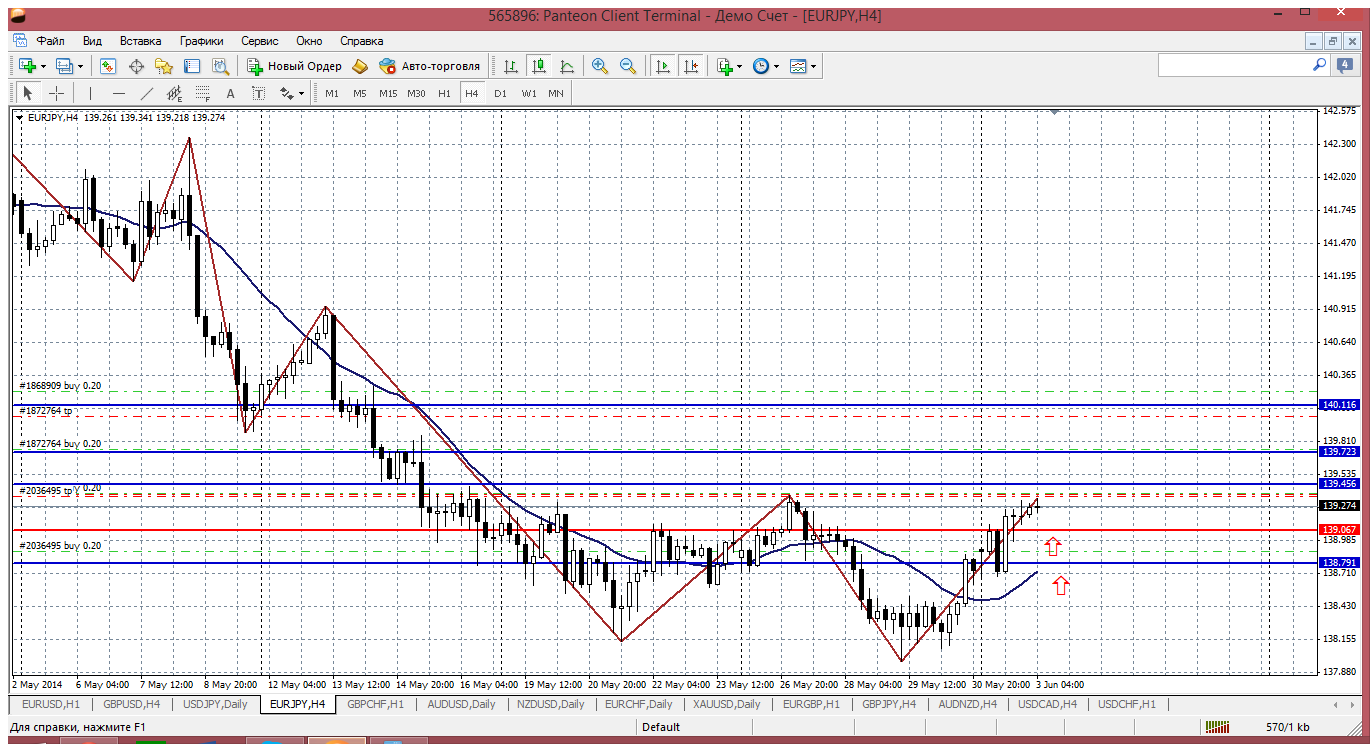Open the Графики menu

point(201,41)
